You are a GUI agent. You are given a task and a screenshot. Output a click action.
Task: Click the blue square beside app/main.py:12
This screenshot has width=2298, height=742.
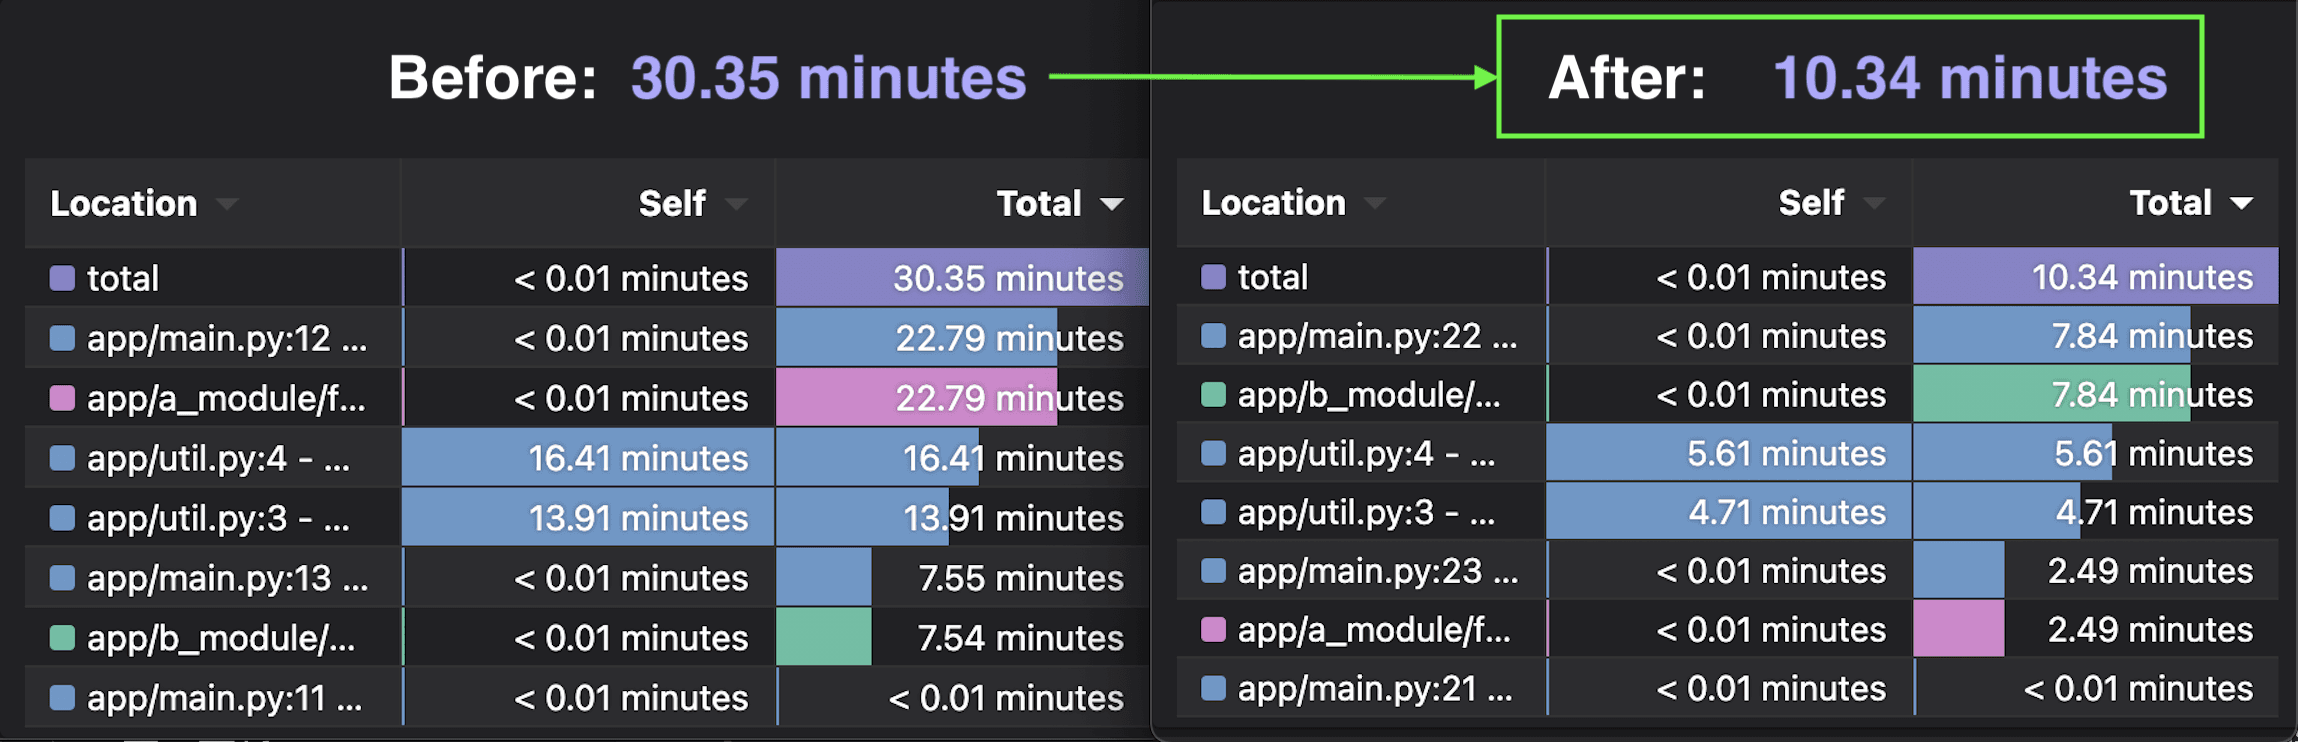click(62, 338)
